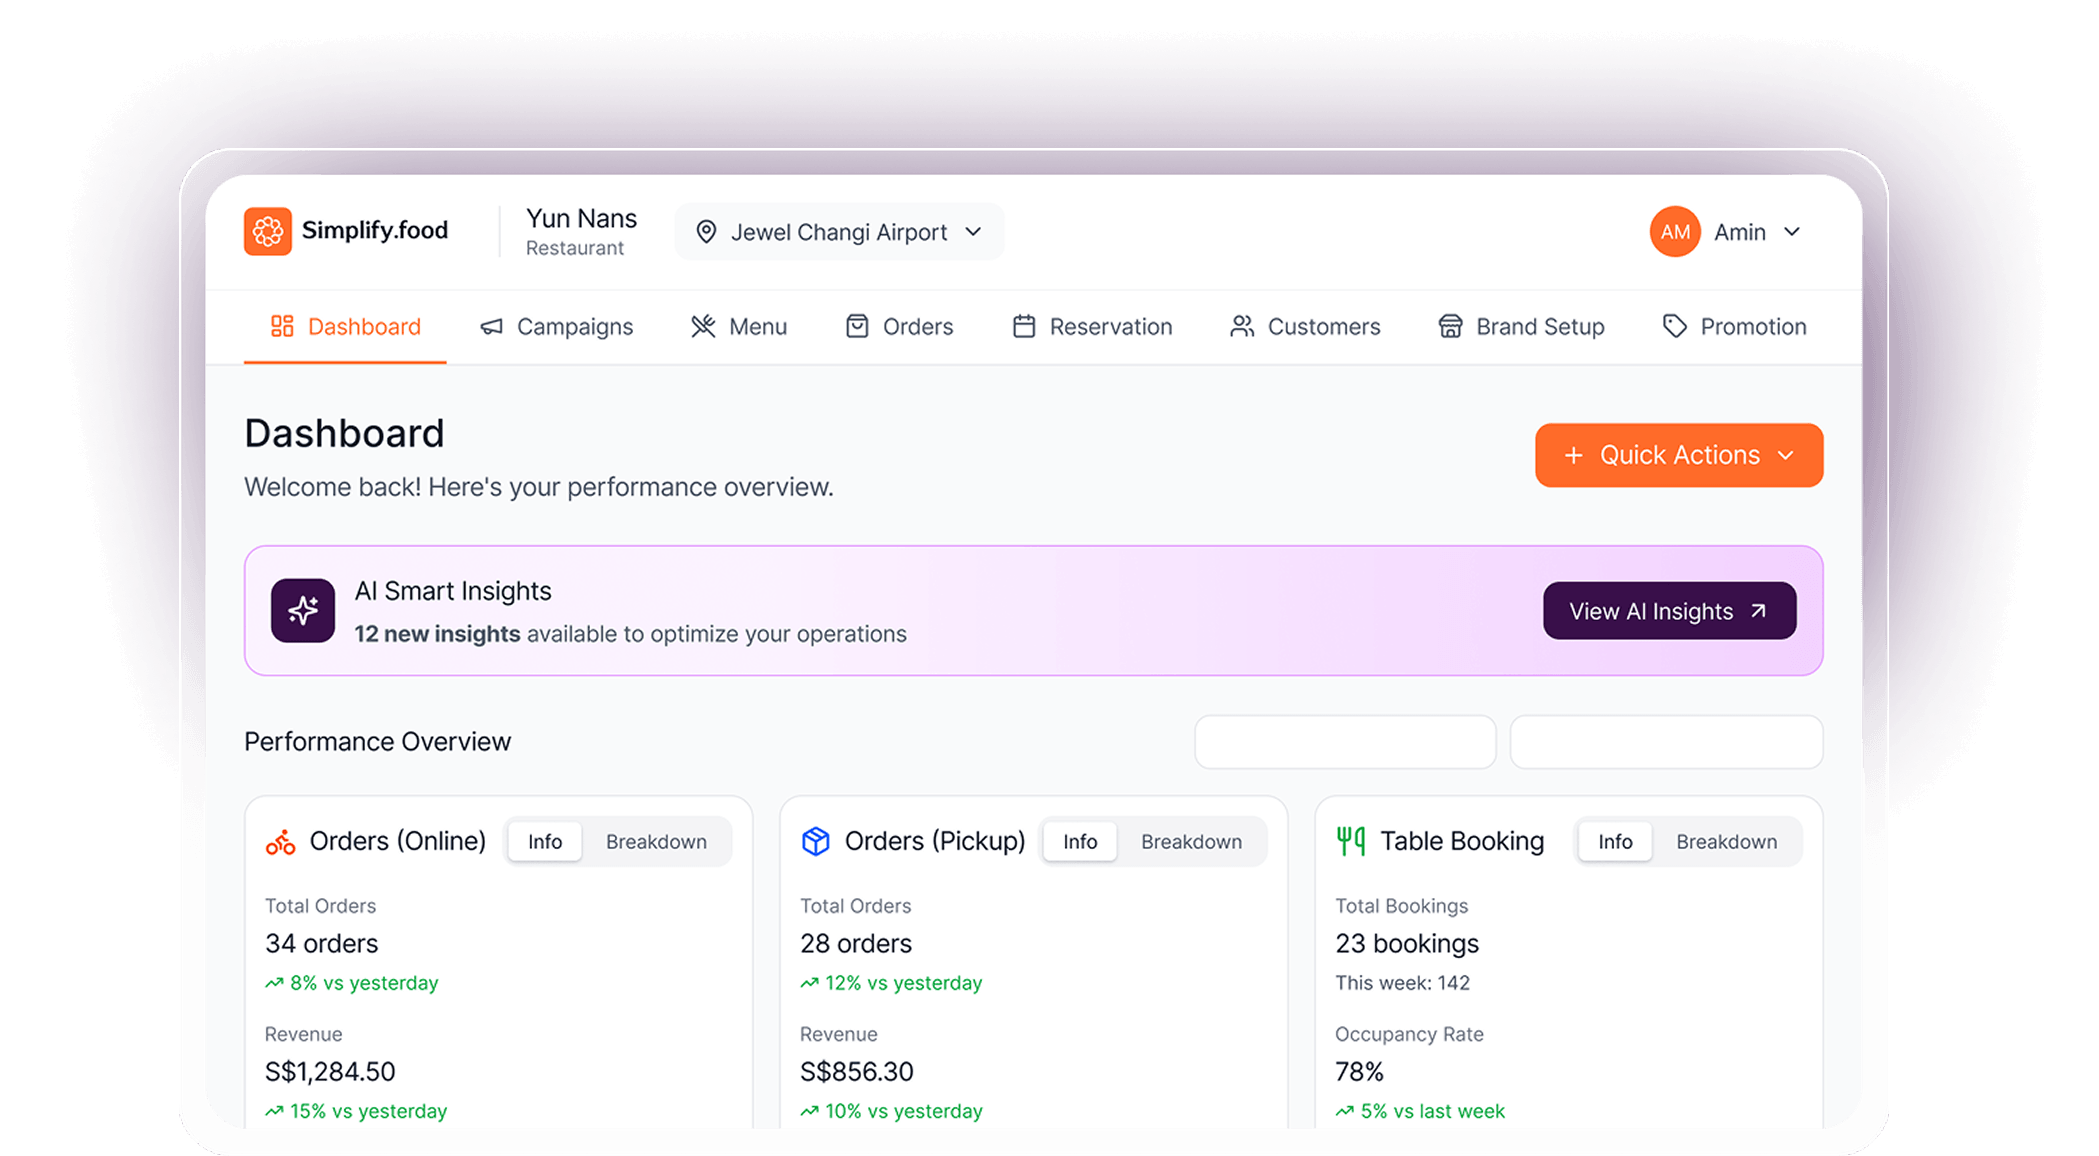
Task: Switch Orders (Pickup) to Breakdown view
Action: [1191, 842]
